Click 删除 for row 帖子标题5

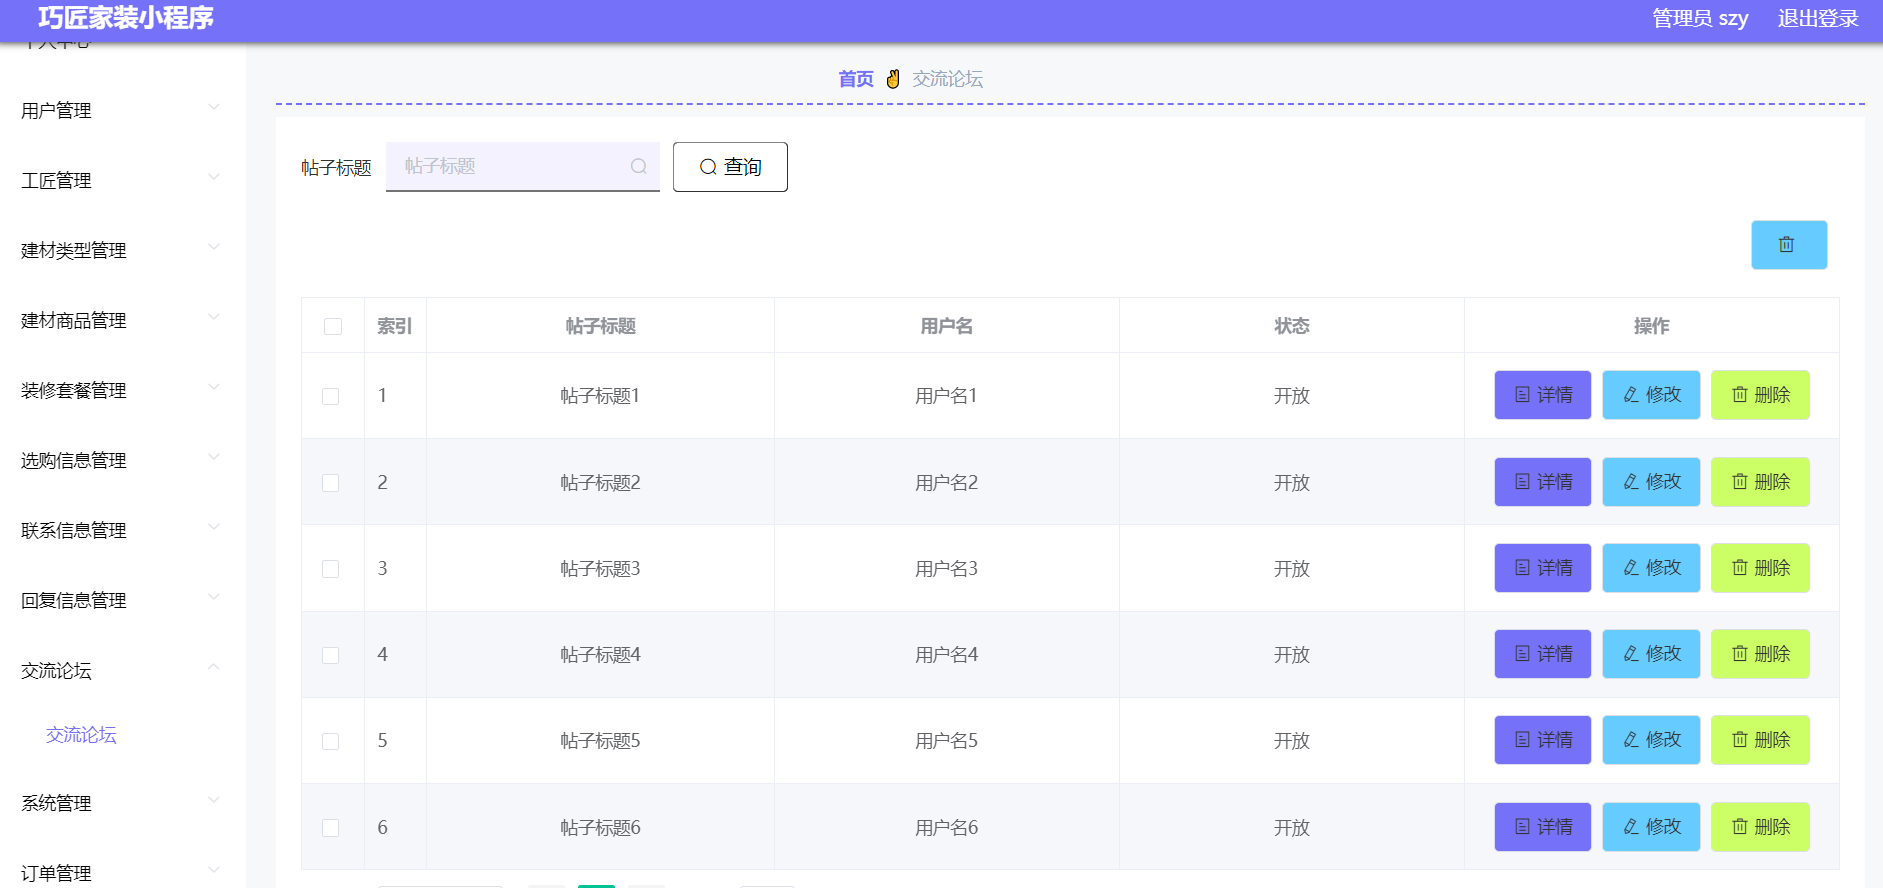[1760, 740]
